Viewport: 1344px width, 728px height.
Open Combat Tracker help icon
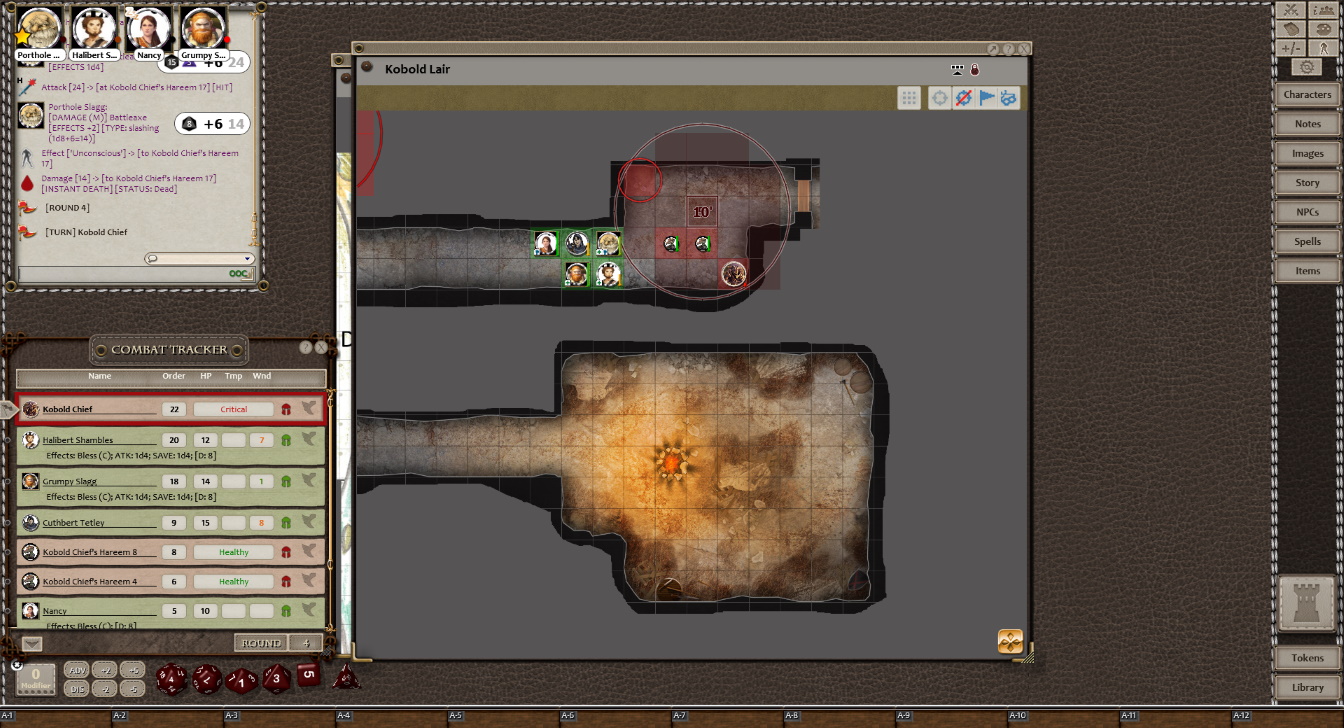click(305, 348)
